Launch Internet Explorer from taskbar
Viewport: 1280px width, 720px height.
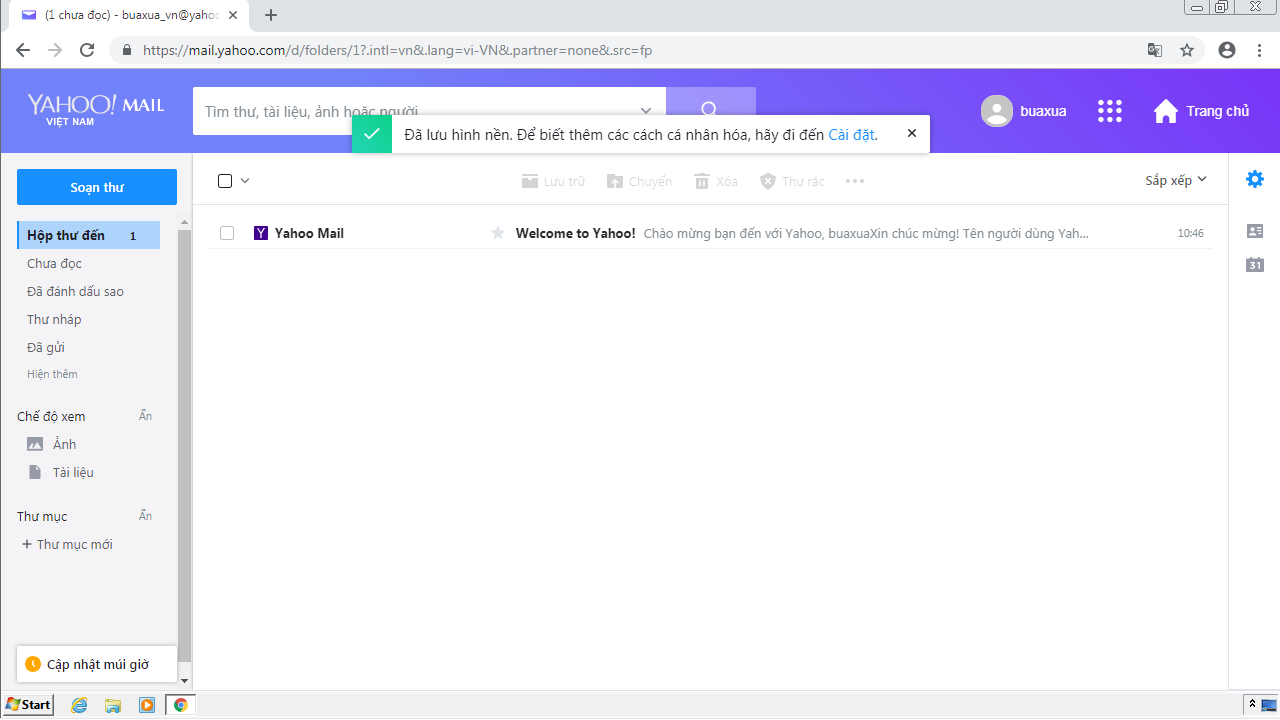tap(79, 704)
